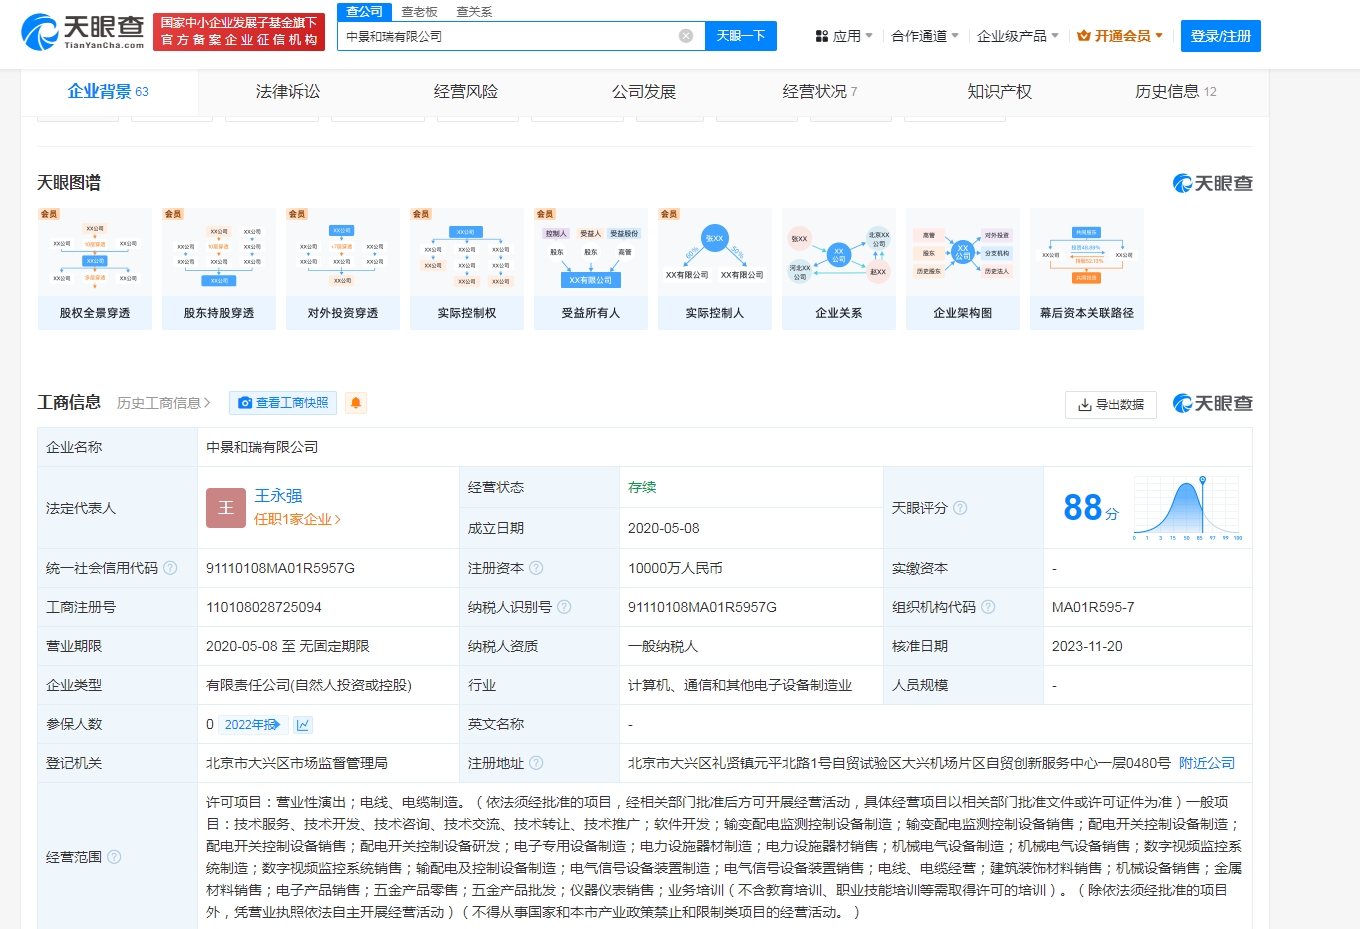Image resolution: width=1360 pixels, height=929 pixels.
Task: Open the 经营风险 tab
Action: click(x=466, y=92)
